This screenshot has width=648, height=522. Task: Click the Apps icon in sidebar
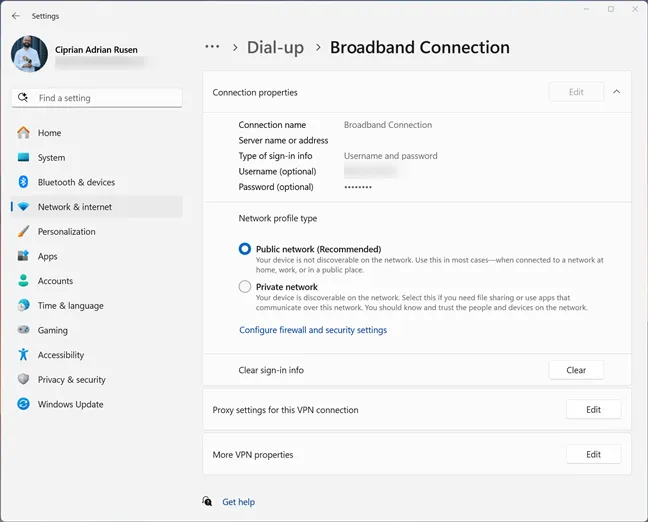click(24, 256)
